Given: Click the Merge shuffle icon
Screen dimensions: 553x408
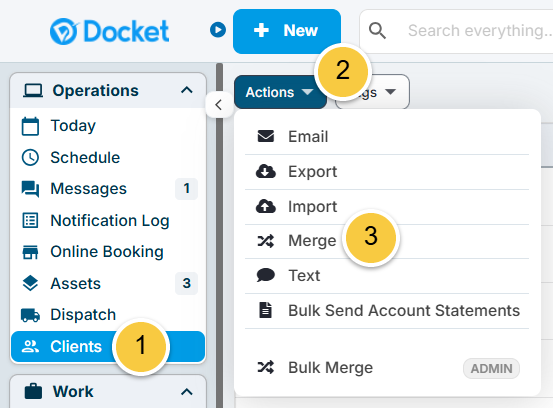Looking at the screenshot, I should [x=266, y=241].
